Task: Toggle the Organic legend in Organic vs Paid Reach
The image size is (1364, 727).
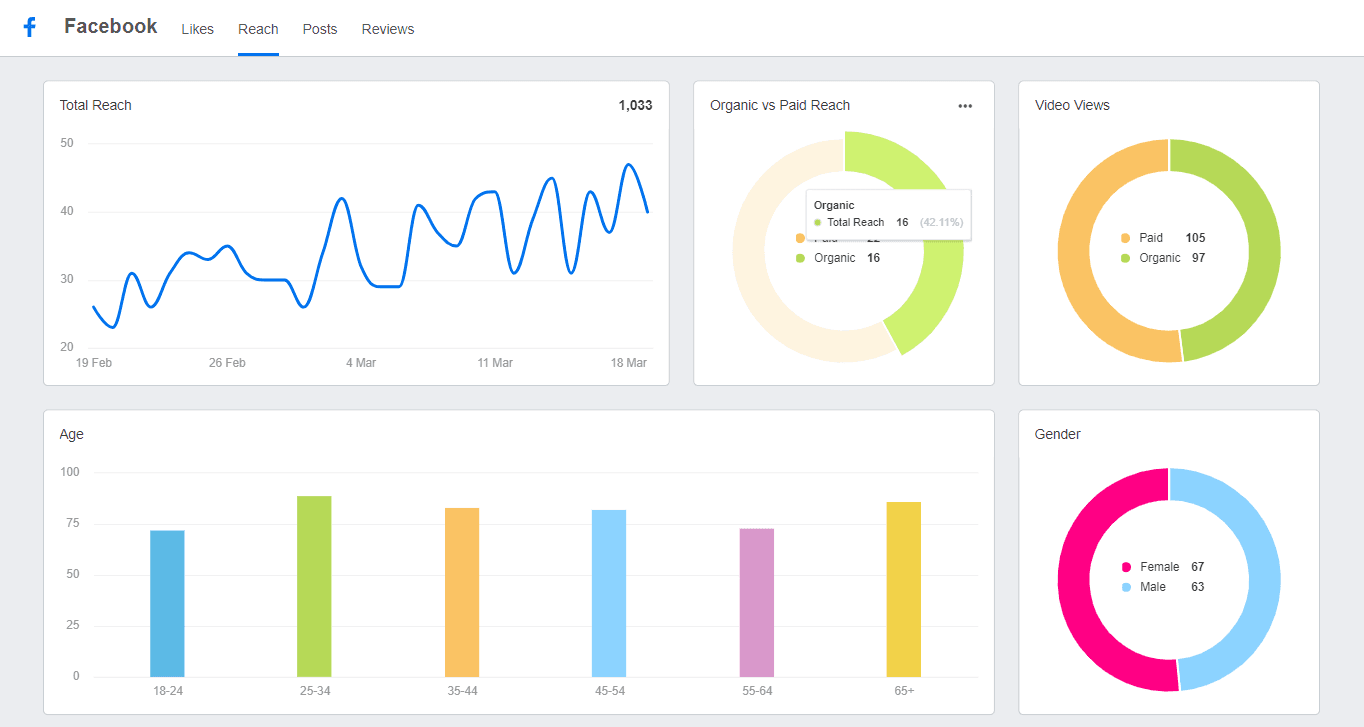Action: tap(833, 257)
